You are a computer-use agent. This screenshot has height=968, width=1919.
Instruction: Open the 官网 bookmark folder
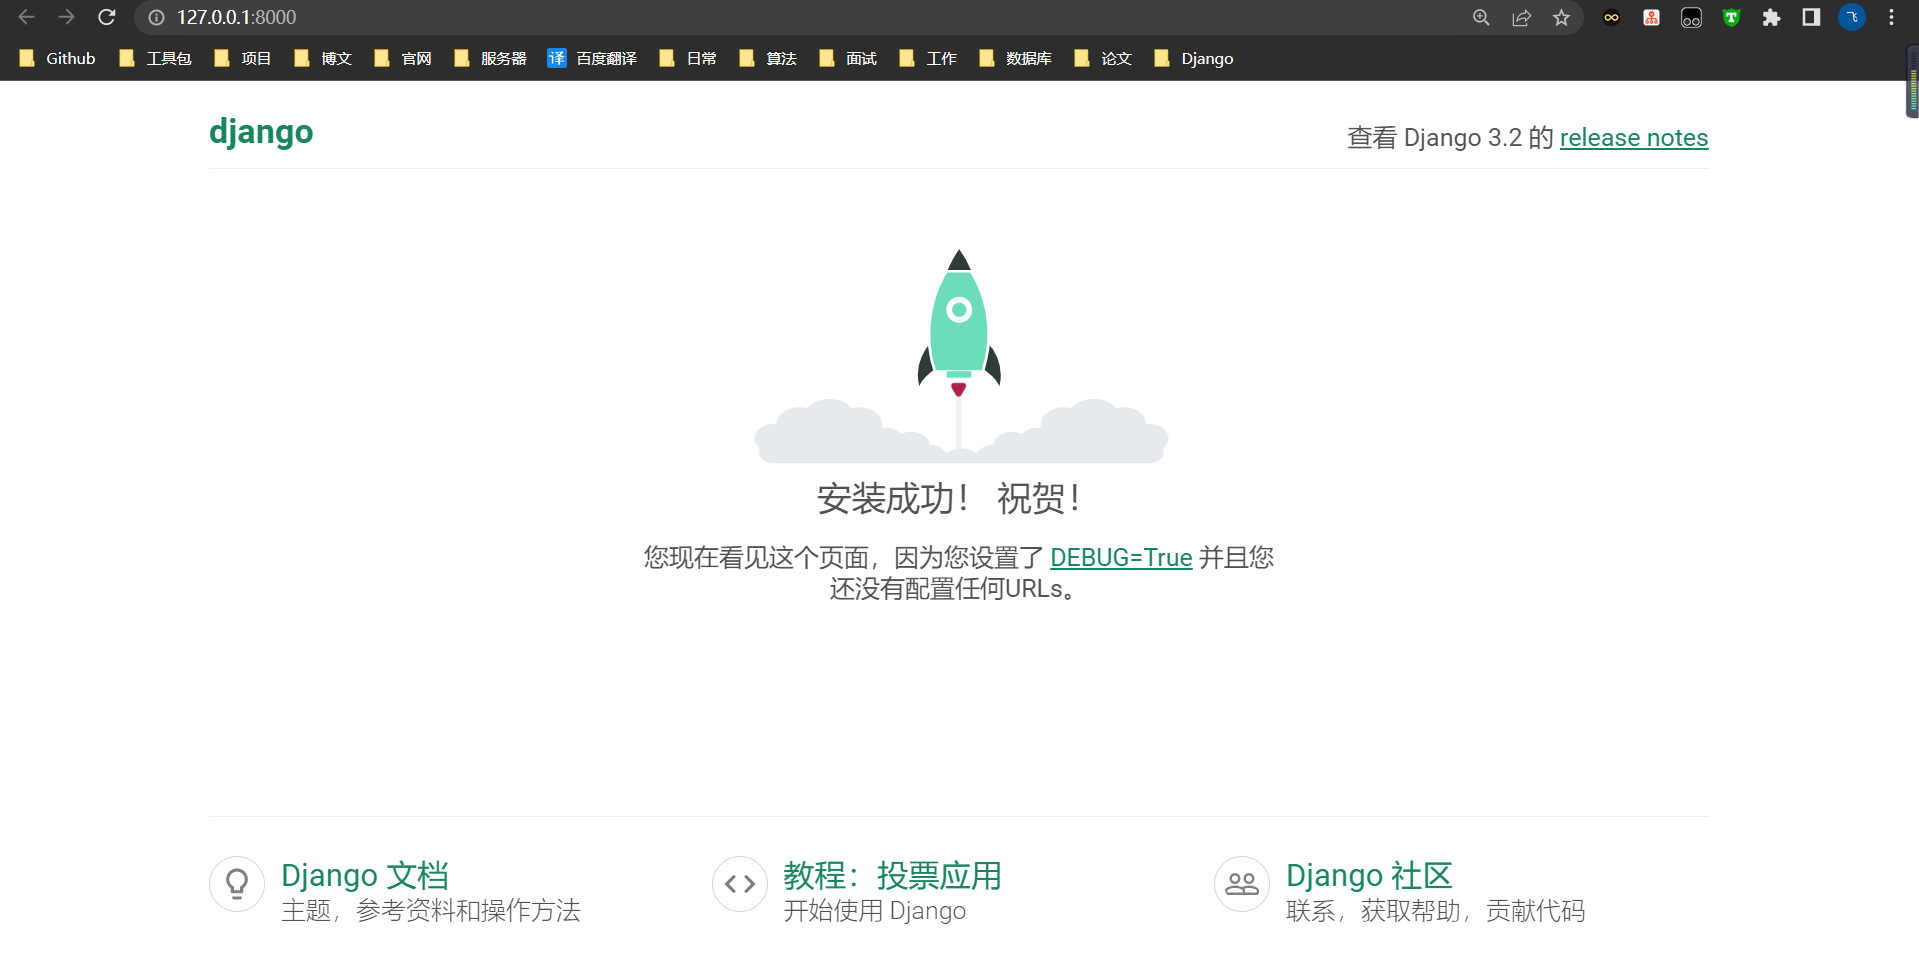(403, 59)
